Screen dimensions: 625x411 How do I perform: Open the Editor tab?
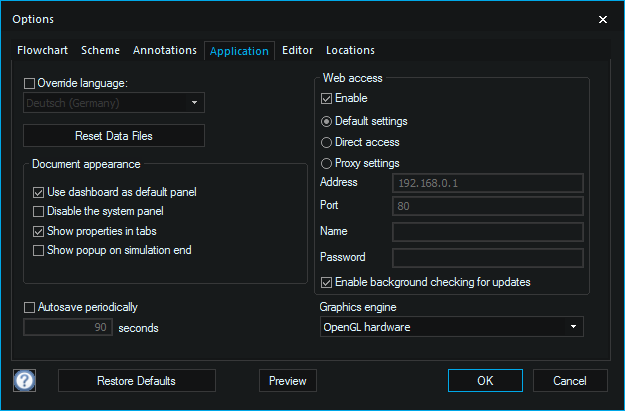(297, 50)
